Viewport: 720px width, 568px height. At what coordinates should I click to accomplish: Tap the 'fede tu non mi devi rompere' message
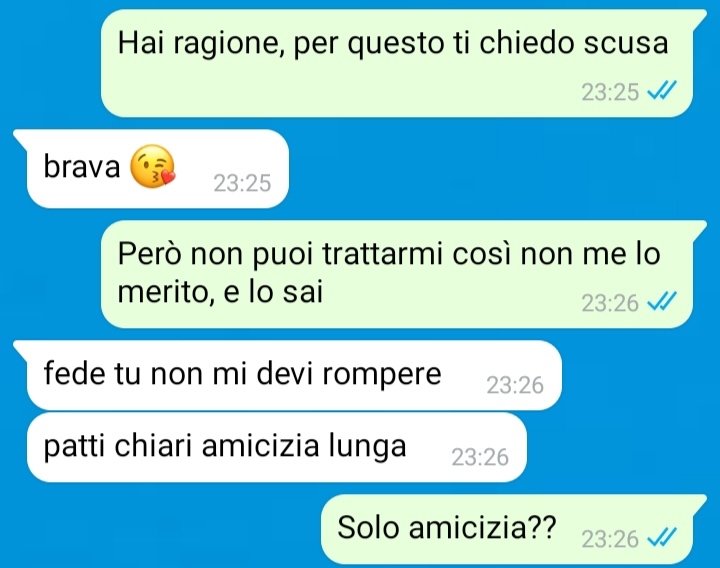coord(287,375)
